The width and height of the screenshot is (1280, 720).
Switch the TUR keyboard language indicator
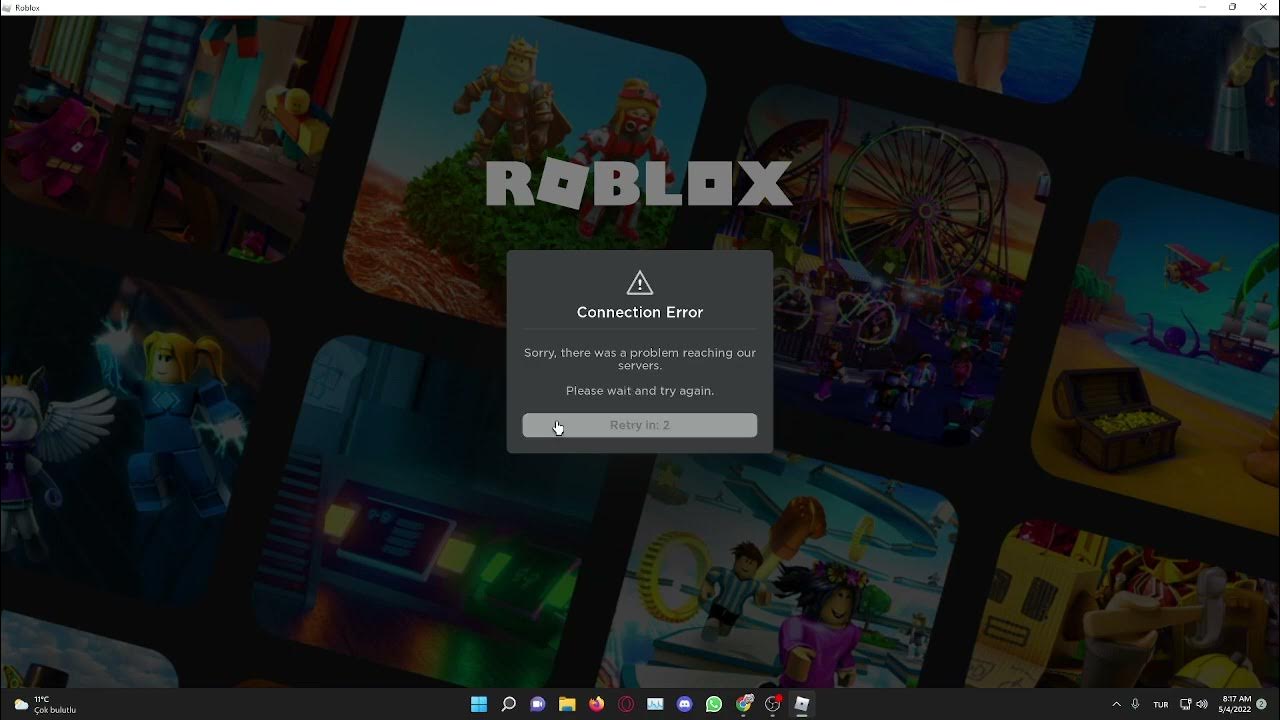1160,704
